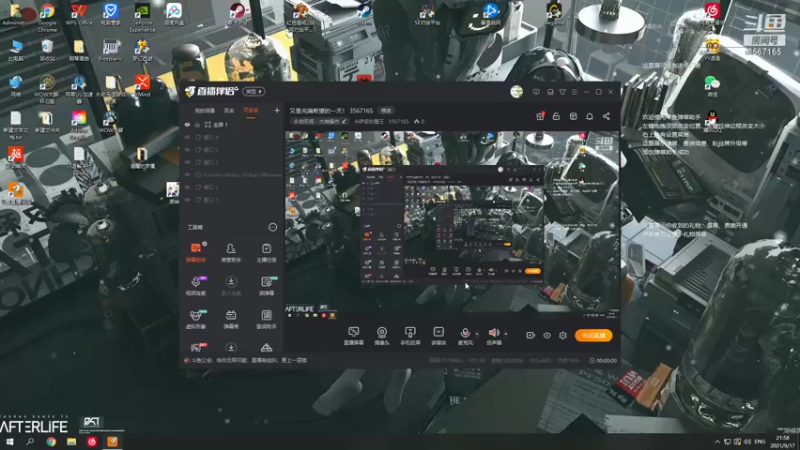The image size is (800, 450).
Task: Switch to the first scene tab 我的场景
Action: pyautogui.click(x=205, y=111)
